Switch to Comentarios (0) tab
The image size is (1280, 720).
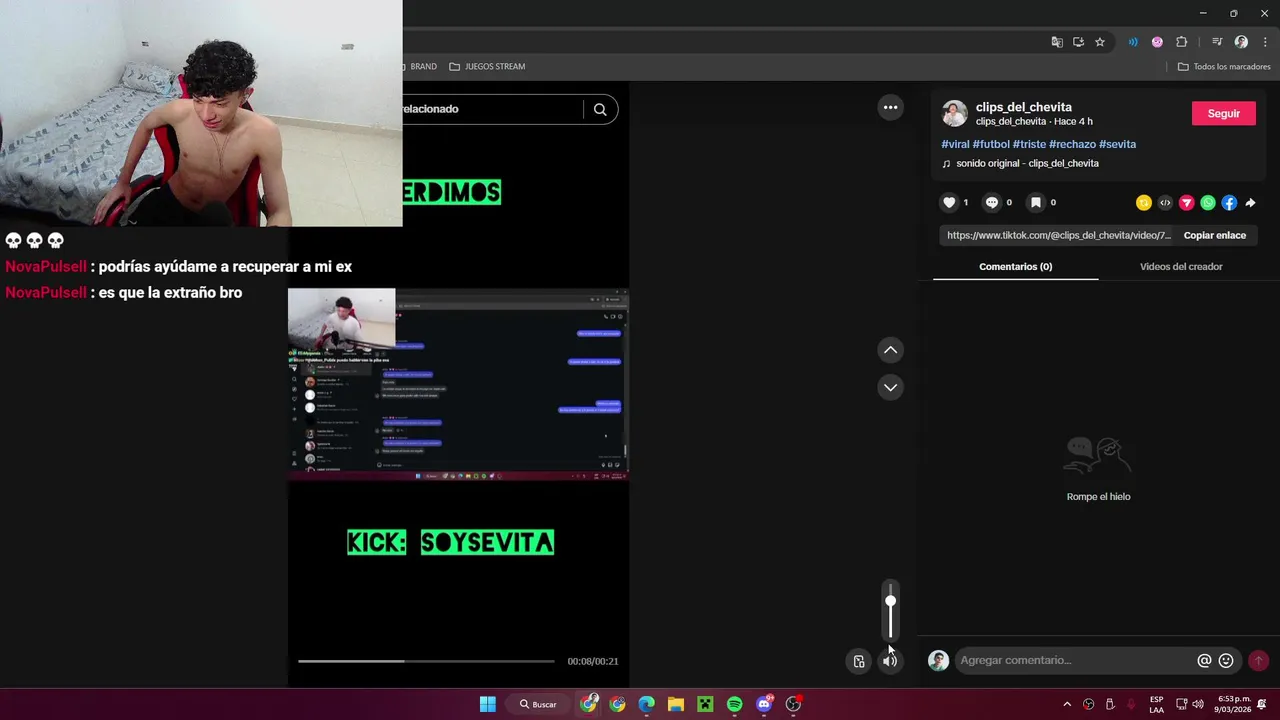(x=1015, y=266)
